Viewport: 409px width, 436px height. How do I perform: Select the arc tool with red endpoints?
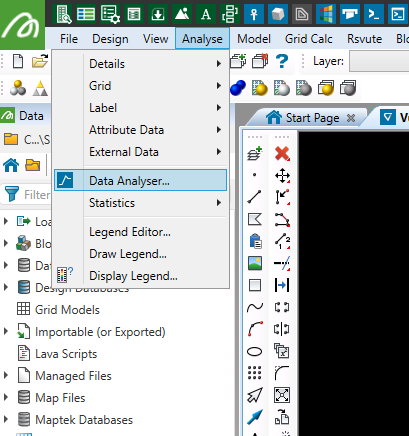click(255, 329)
